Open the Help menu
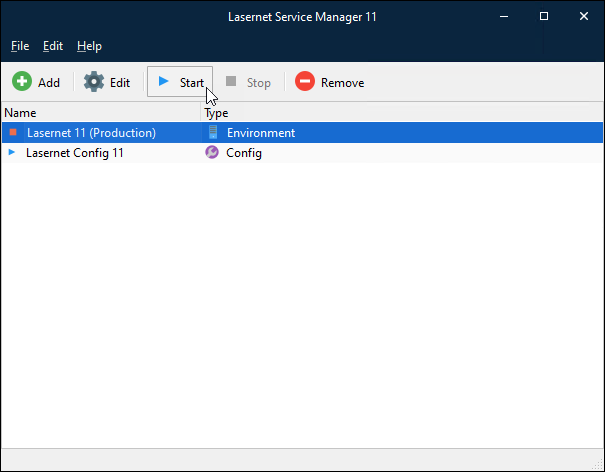The height and width of the screenshot is (472, 605). (x=90, y=46)
